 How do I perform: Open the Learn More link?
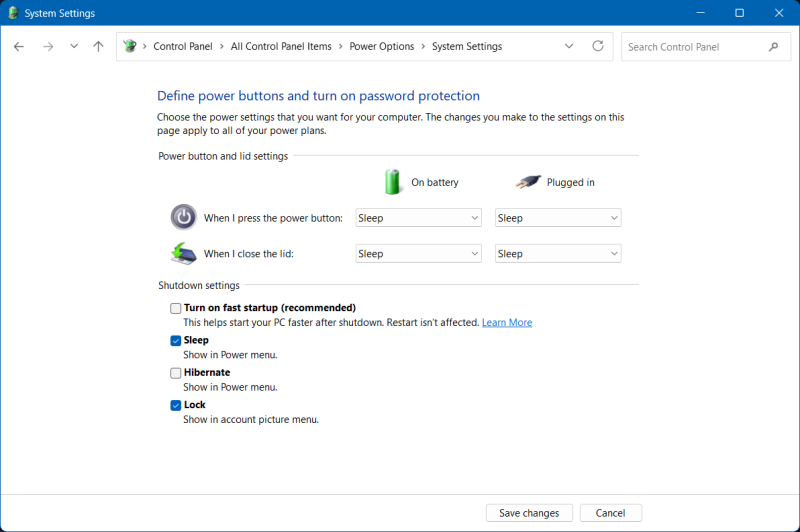tap(507, 323)
